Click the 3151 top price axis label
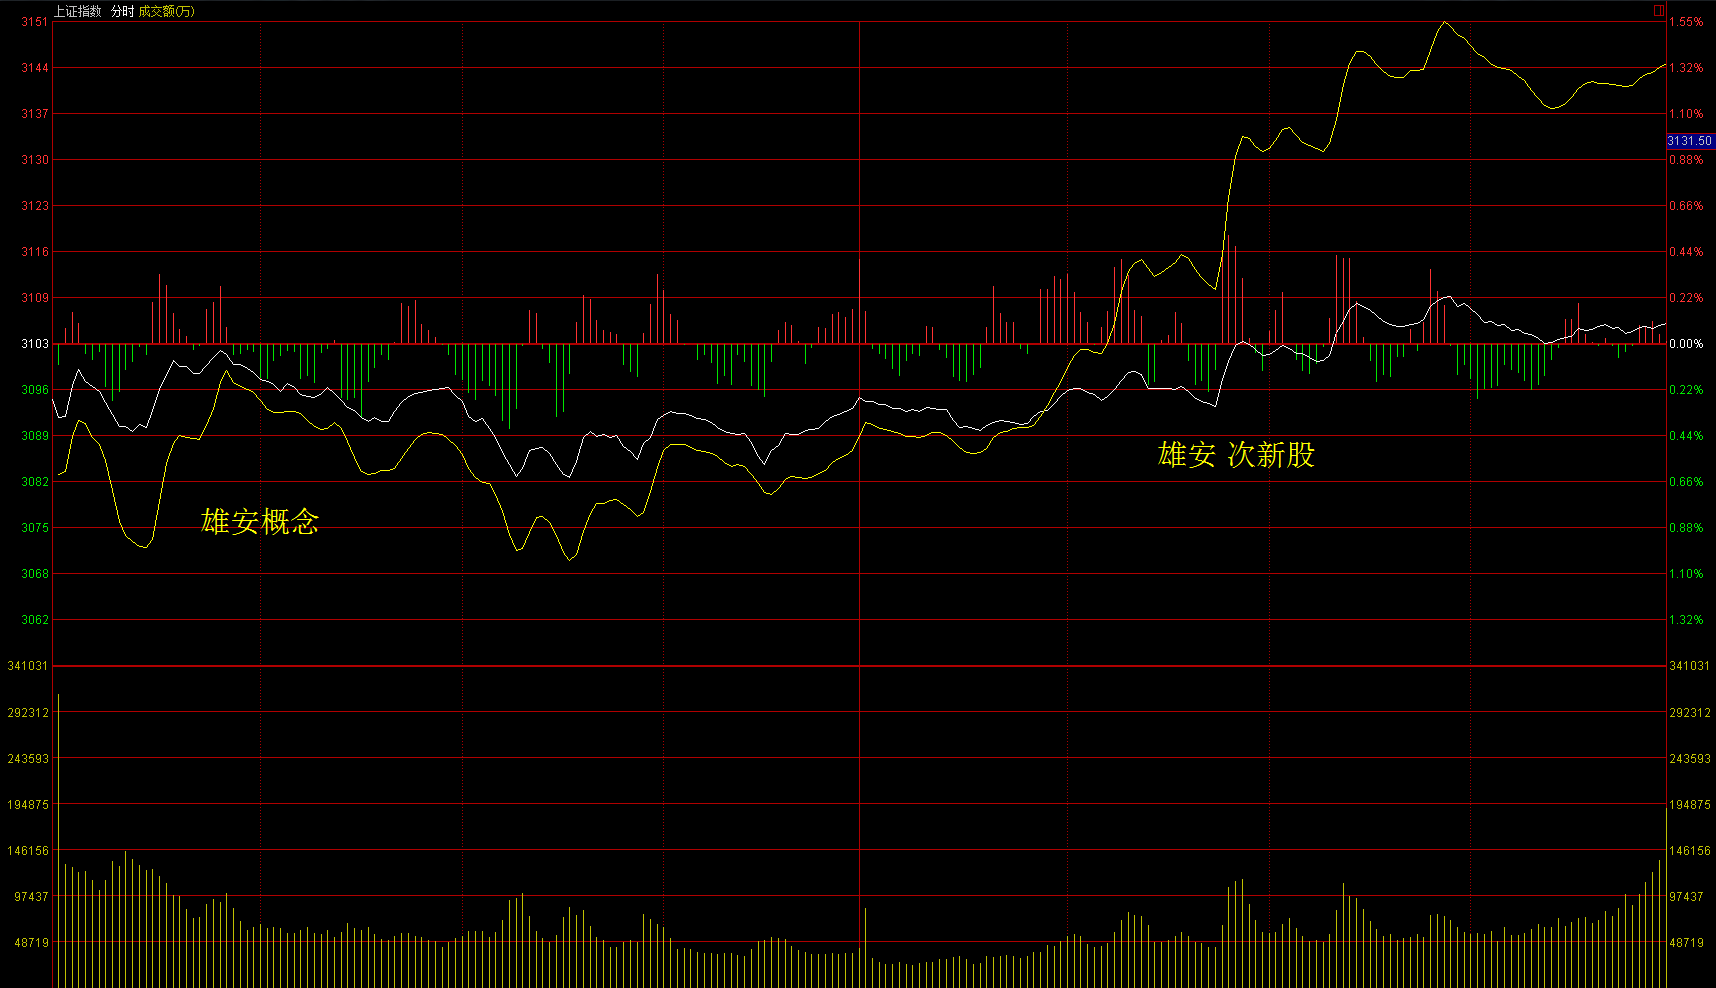 point(34,22)
